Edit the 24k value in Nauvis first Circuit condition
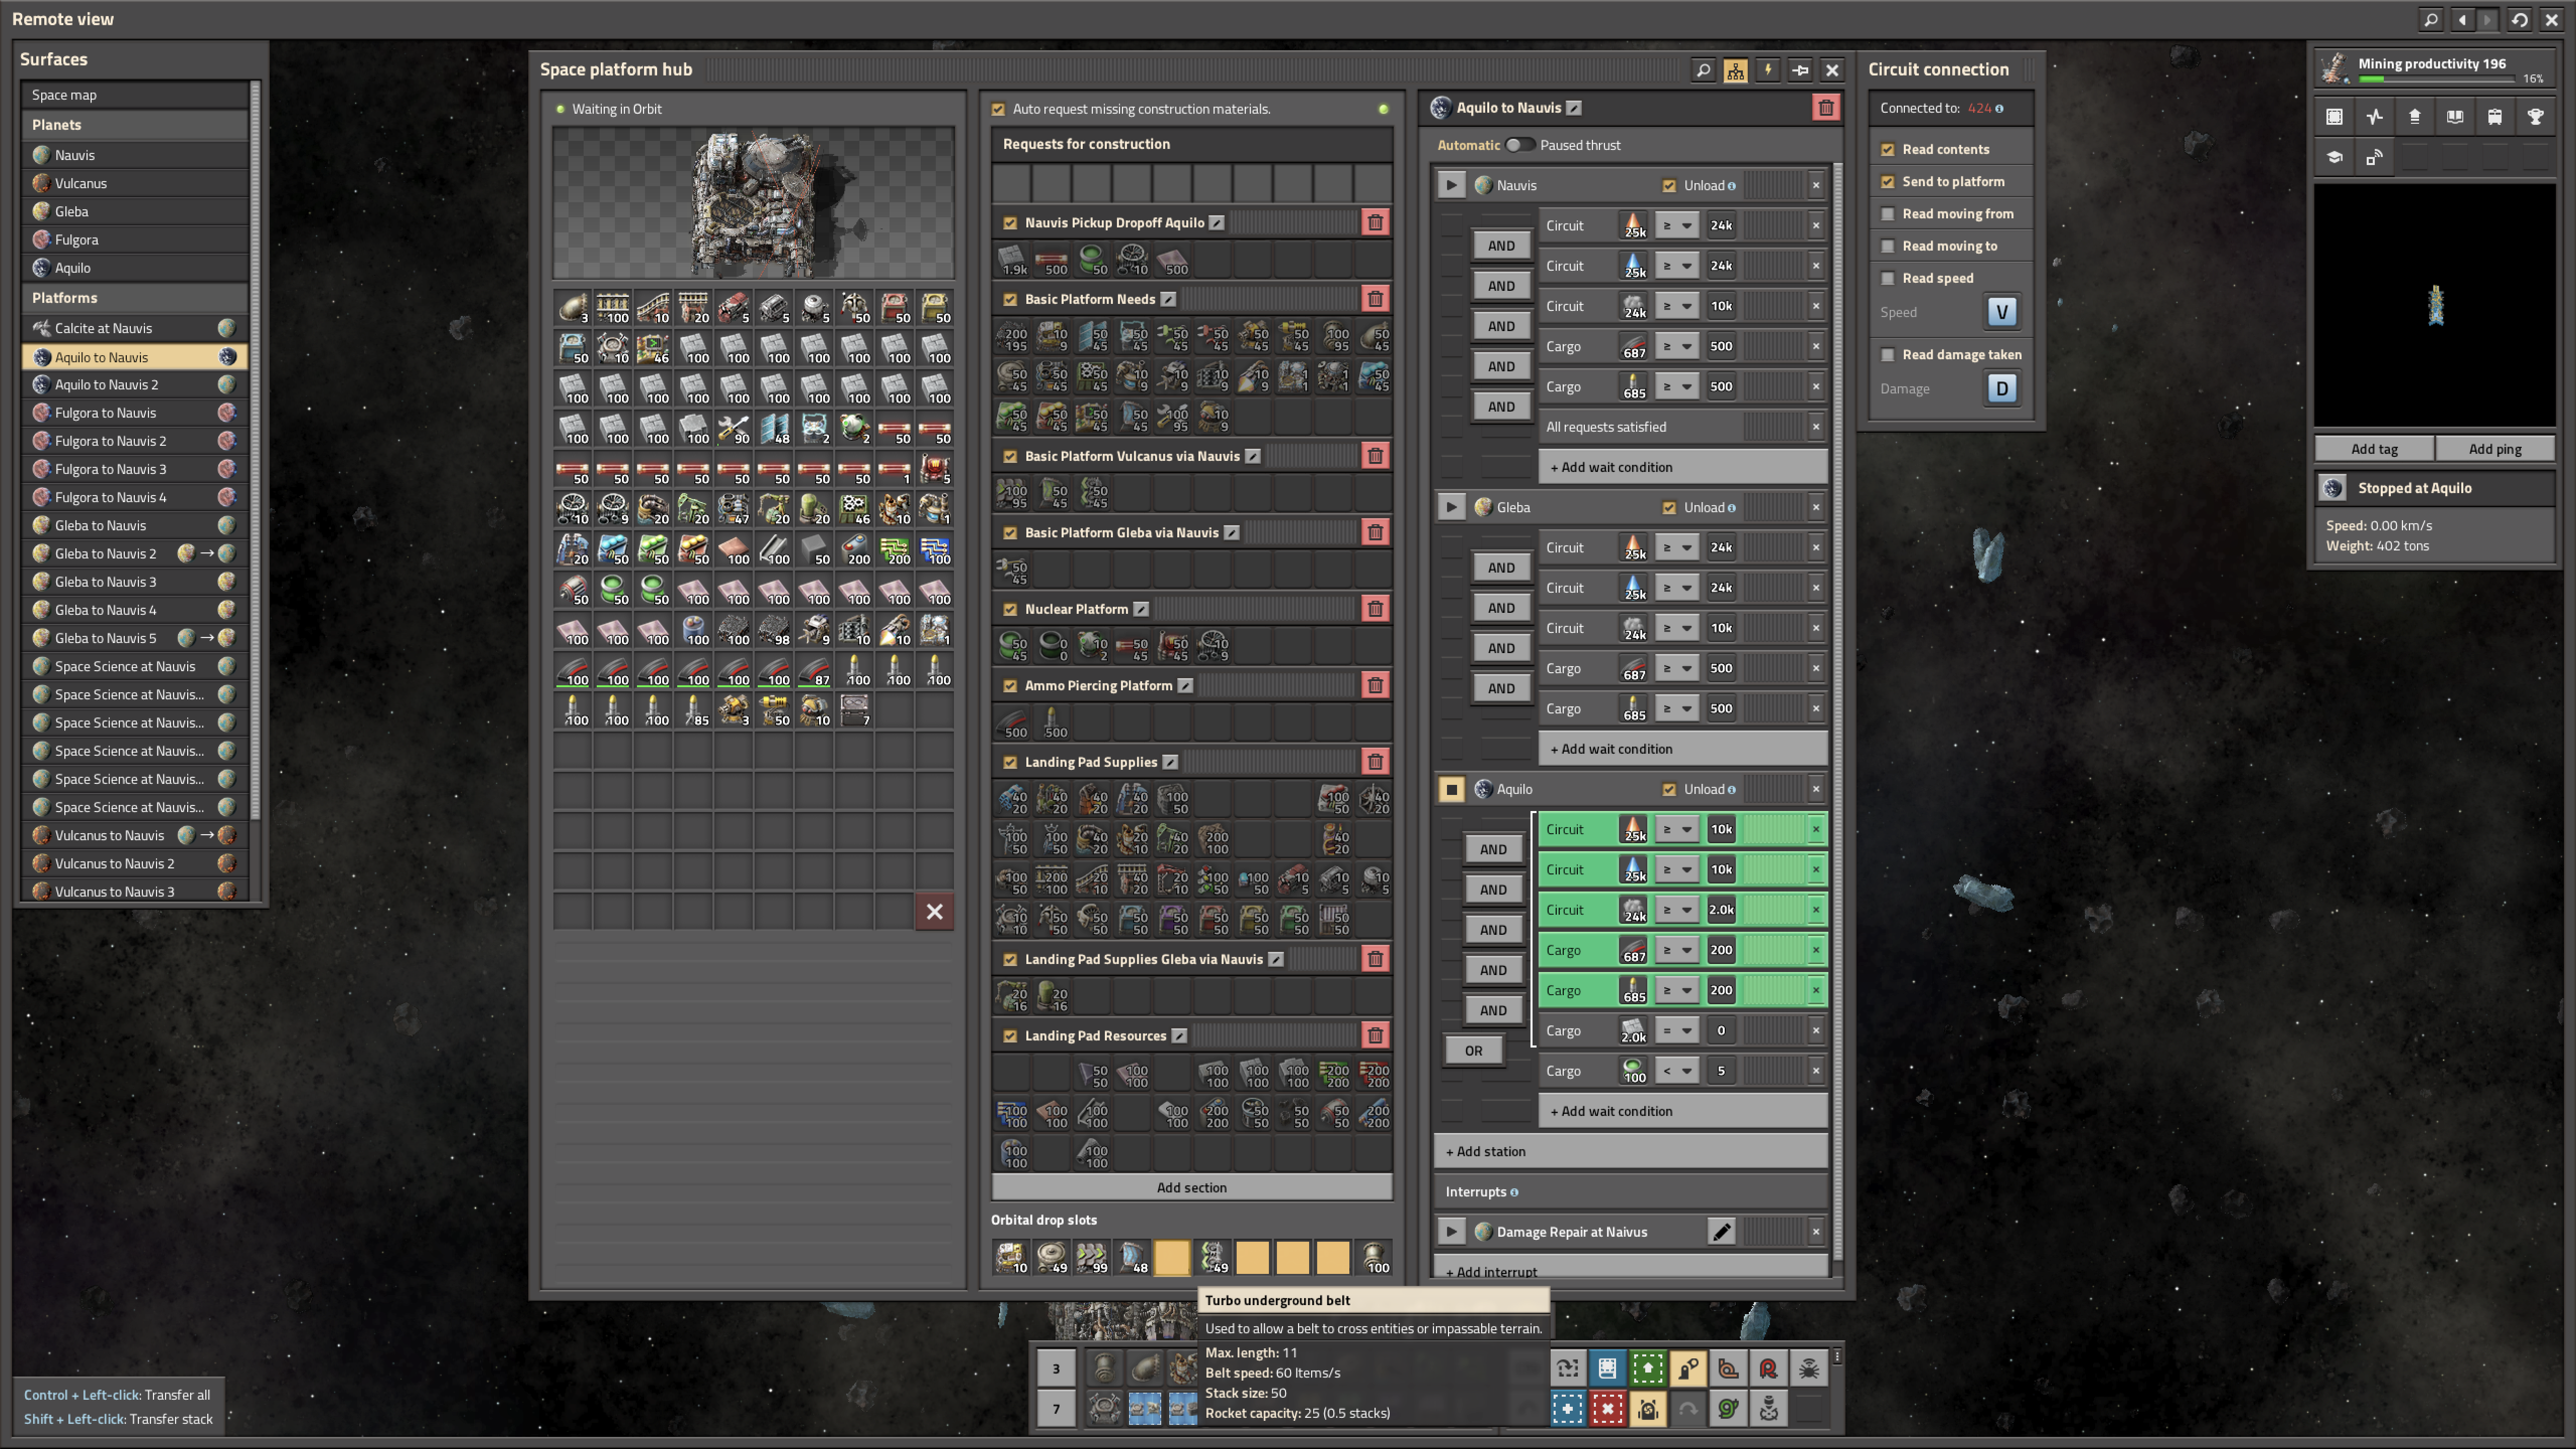 coord(1721,226)
